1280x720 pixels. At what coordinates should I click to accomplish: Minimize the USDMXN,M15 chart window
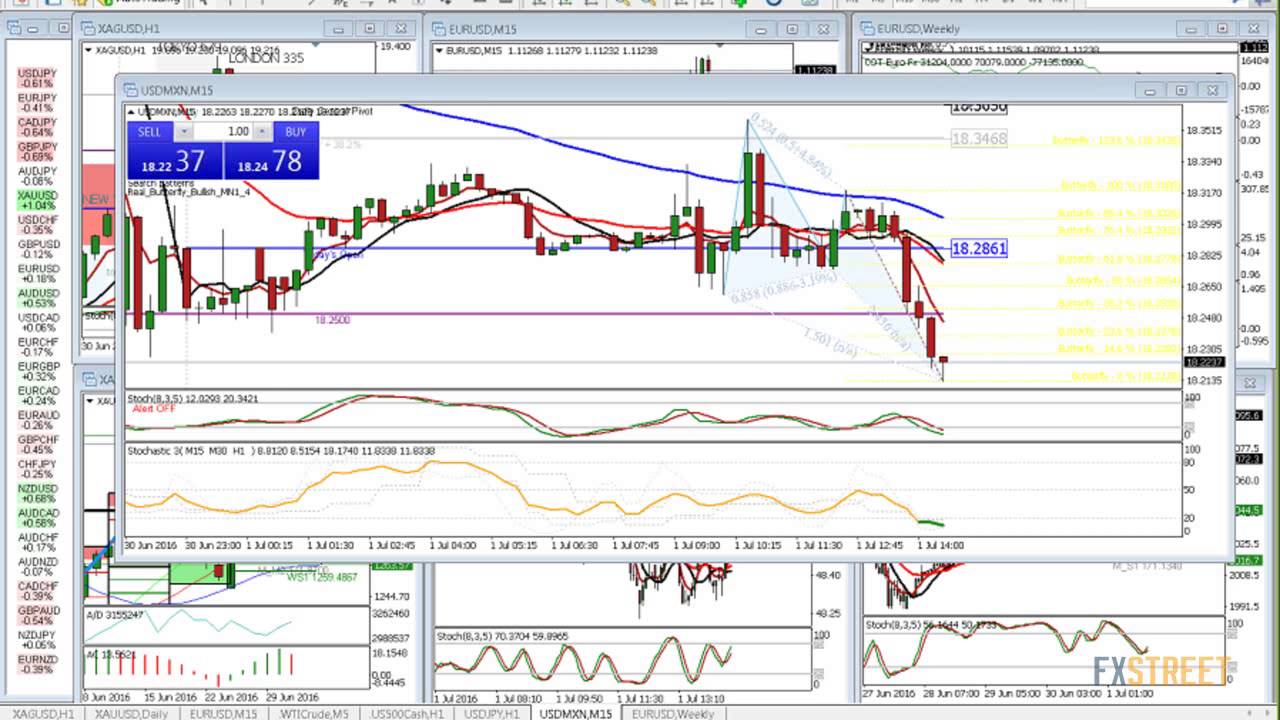coord(1150,90)
